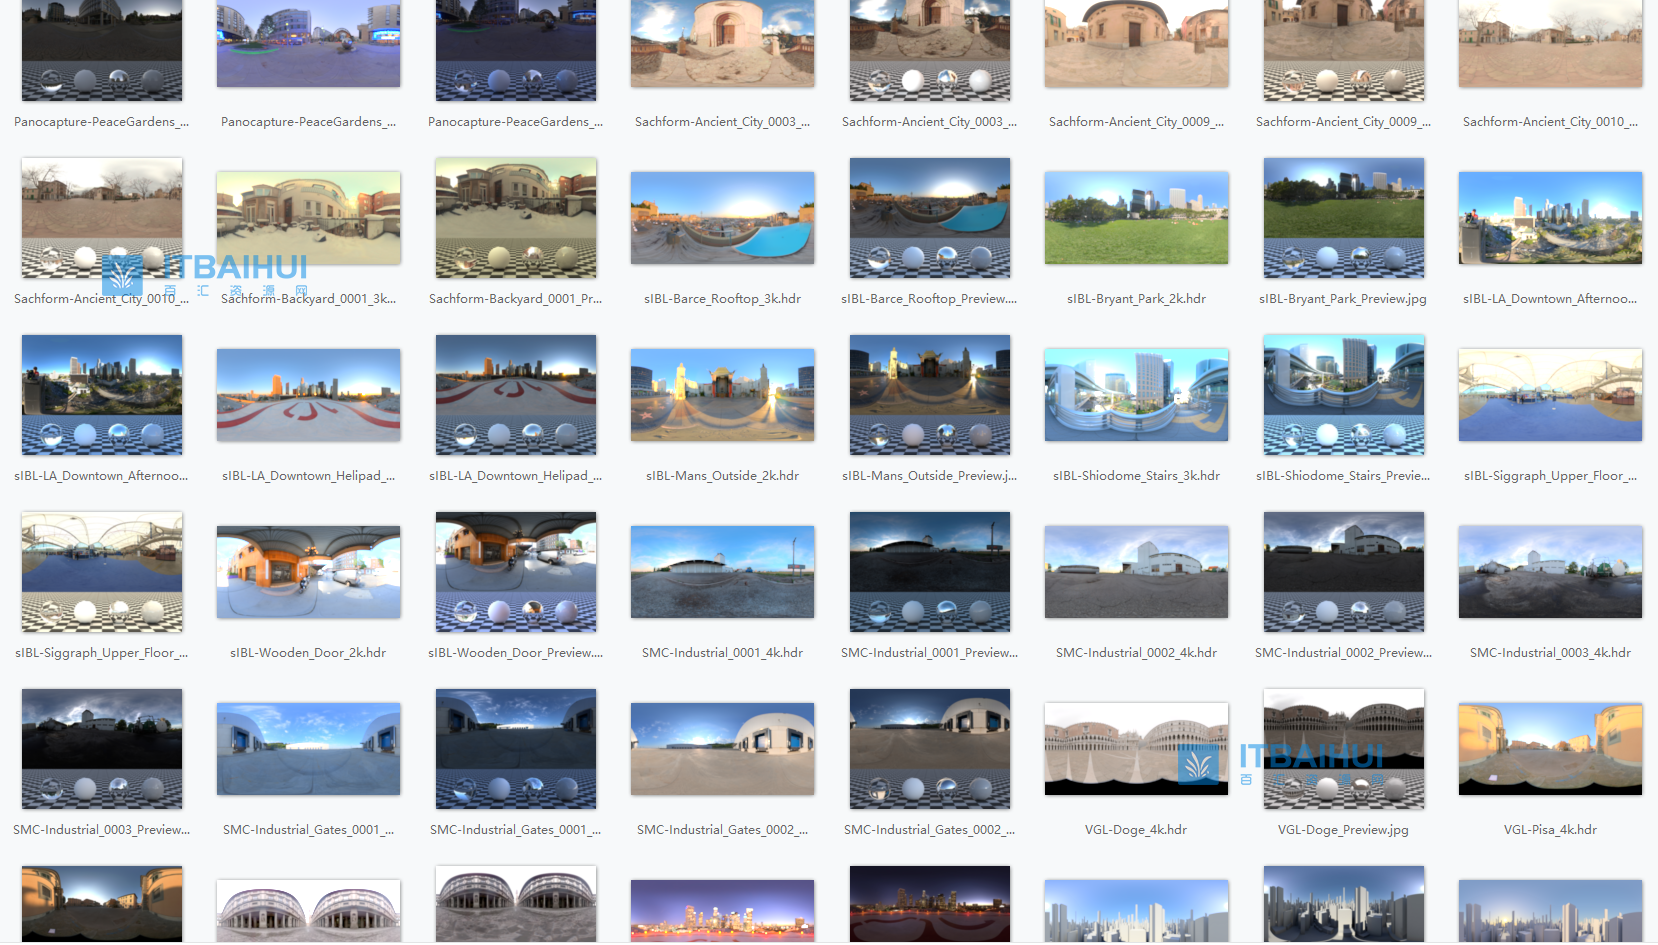This screenshot has width=1658, height=945.
Task: Select the VGL-Doge_4k.hdr thumbnail
Action: point(1136,749)
